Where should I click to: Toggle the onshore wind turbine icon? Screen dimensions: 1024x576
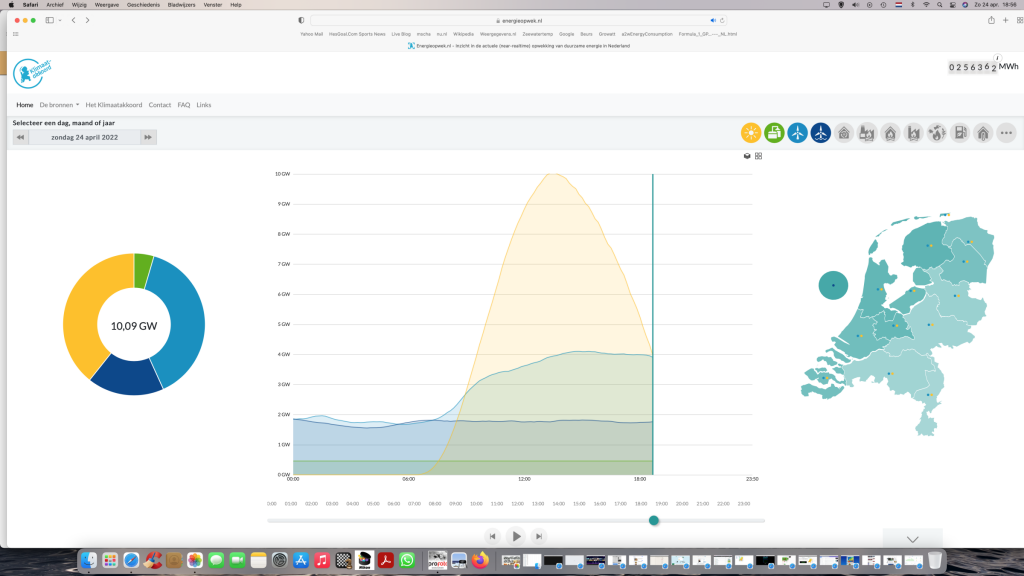[797, 133]
